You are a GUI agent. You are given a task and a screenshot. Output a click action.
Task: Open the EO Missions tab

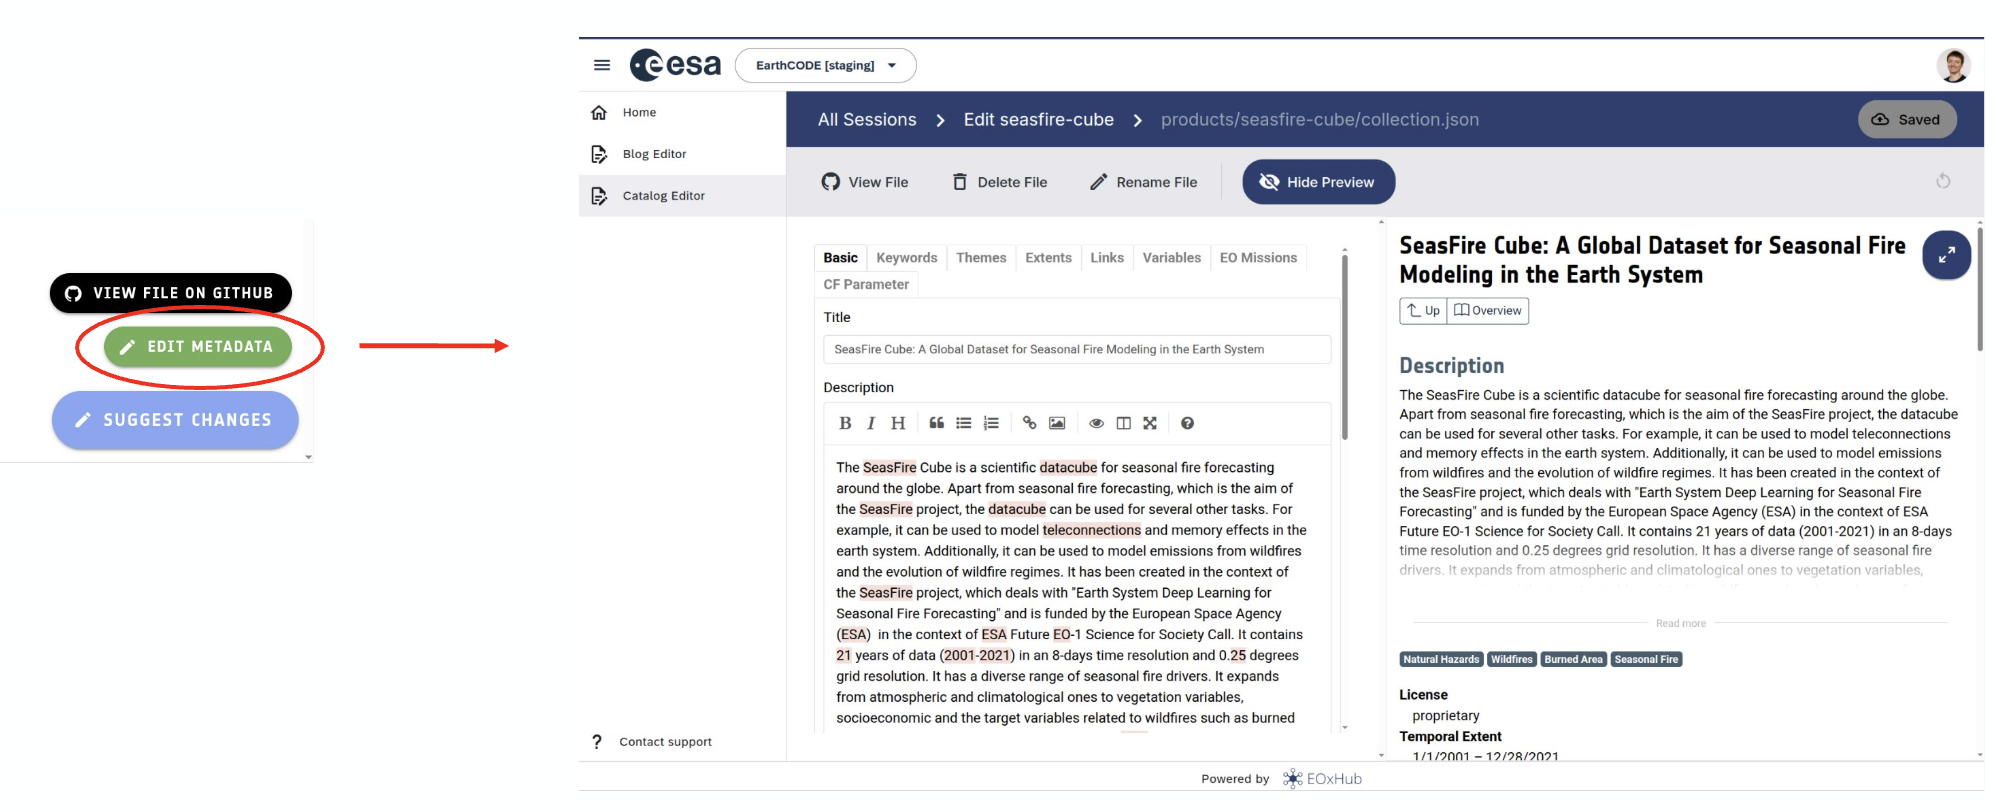pos(1257,258)
